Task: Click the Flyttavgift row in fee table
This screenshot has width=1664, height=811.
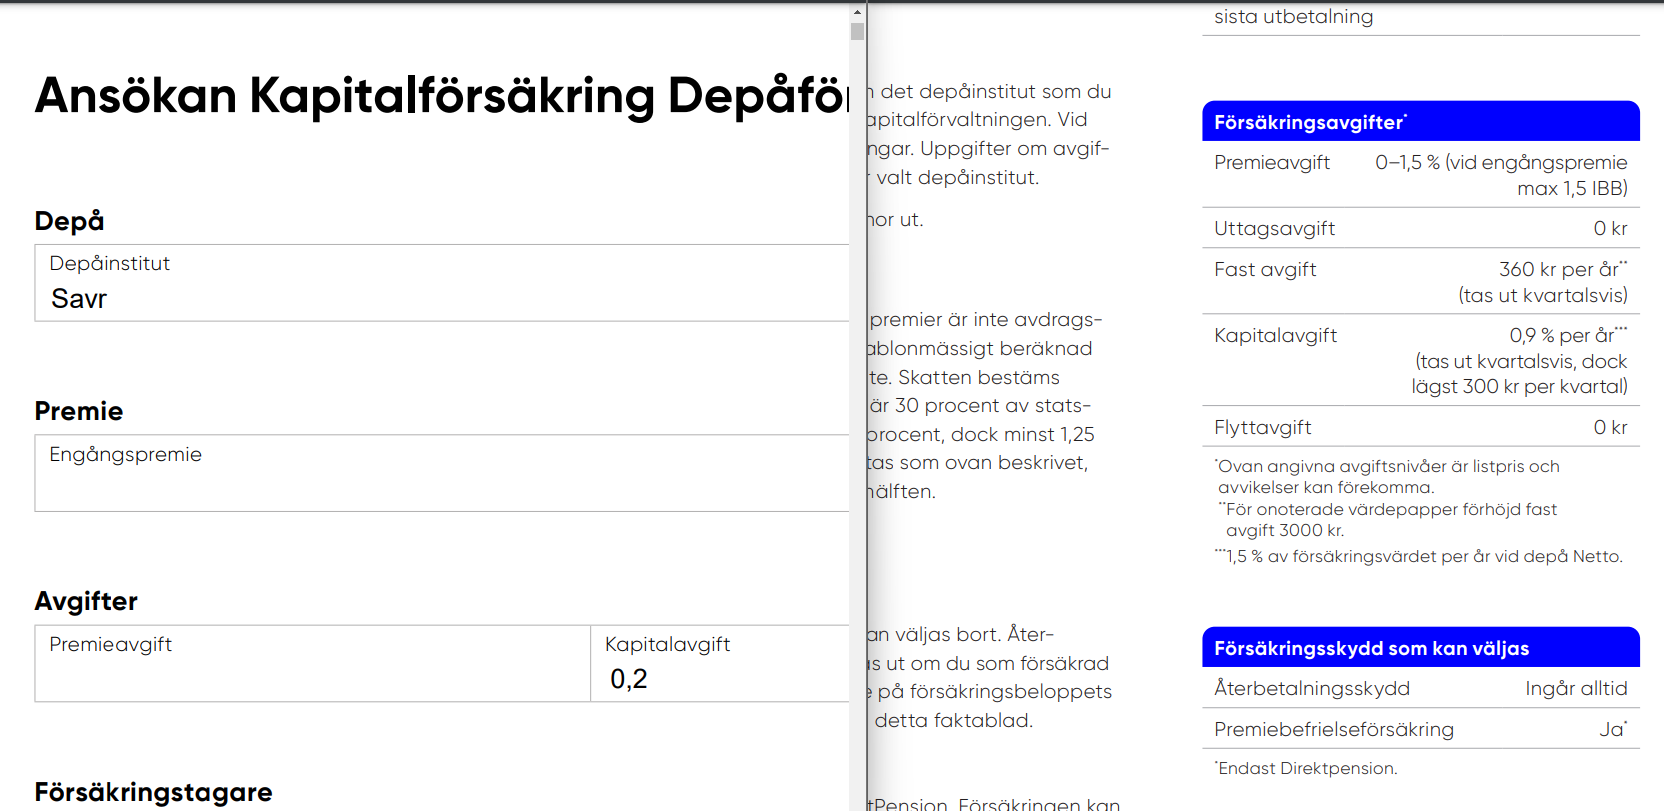Action: point(1420,427)
